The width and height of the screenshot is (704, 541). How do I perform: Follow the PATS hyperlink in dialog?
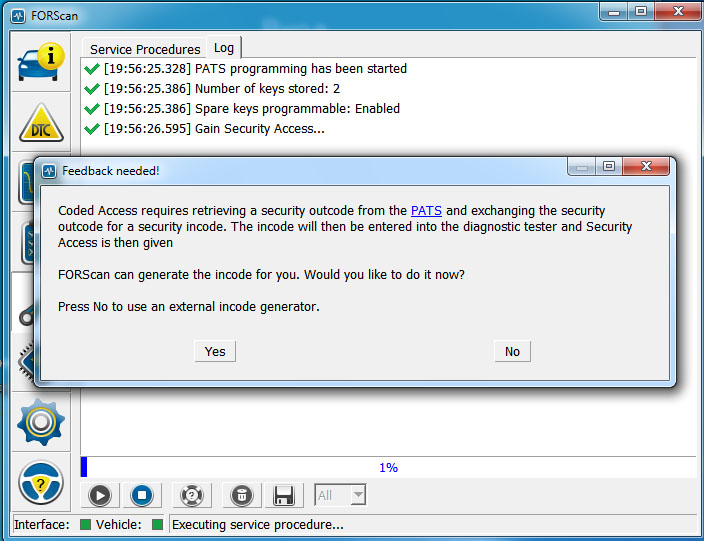point(426,211)
